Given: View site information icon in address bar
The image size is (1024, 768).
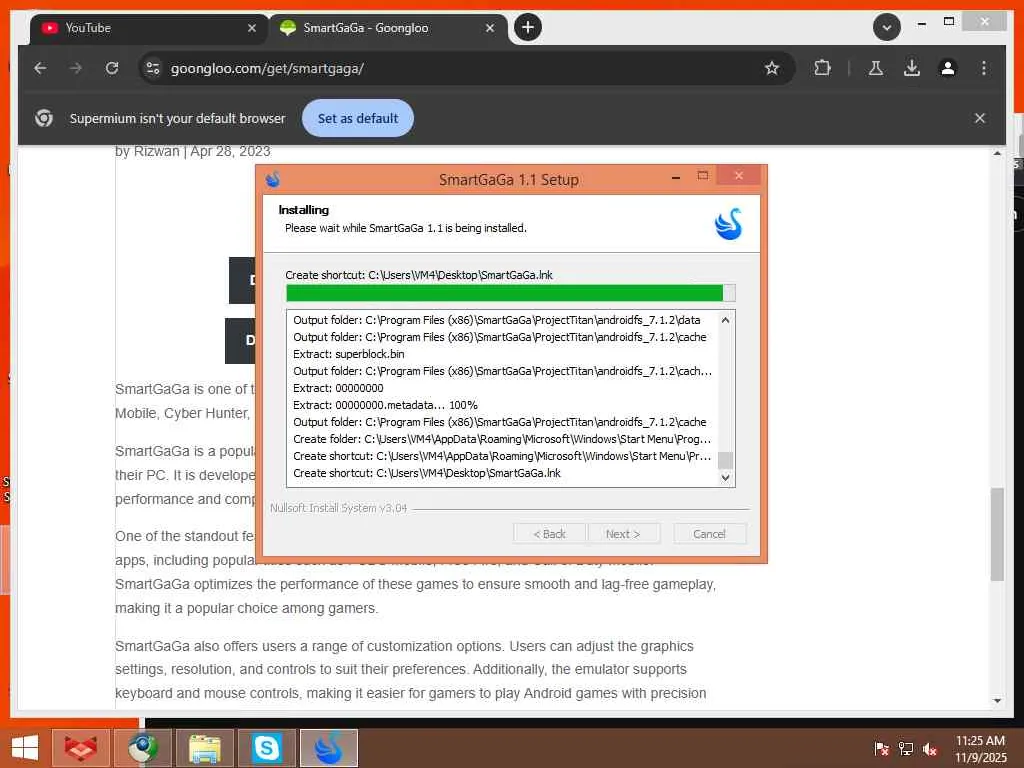Looking at the screenshot, I should [153, 68].
